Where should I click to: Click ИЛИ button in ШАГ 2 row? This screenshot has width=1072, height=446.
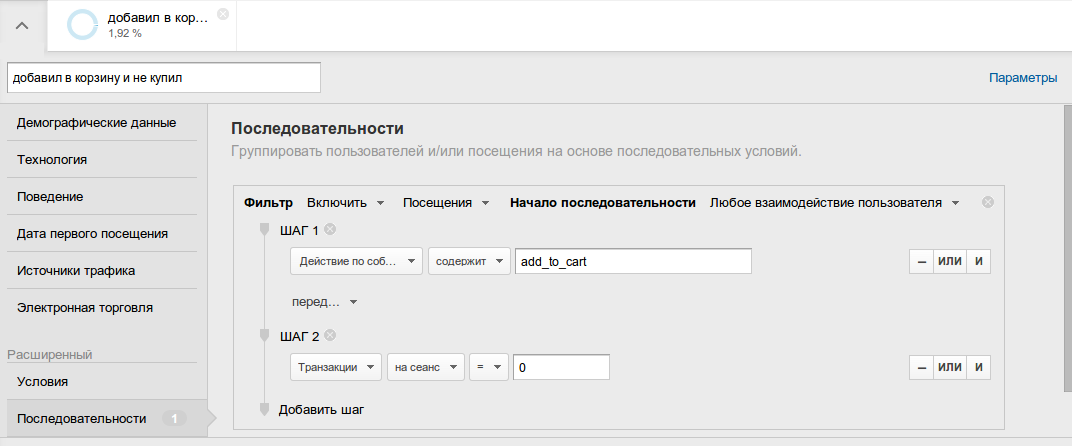[x=950, y=367]
